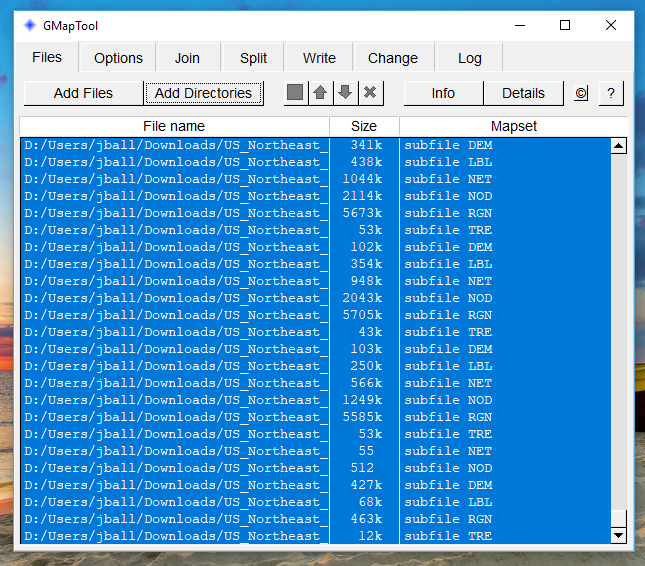Select the row with size 2114k
The width and height of the screenshot is (645, 566).
316,196
